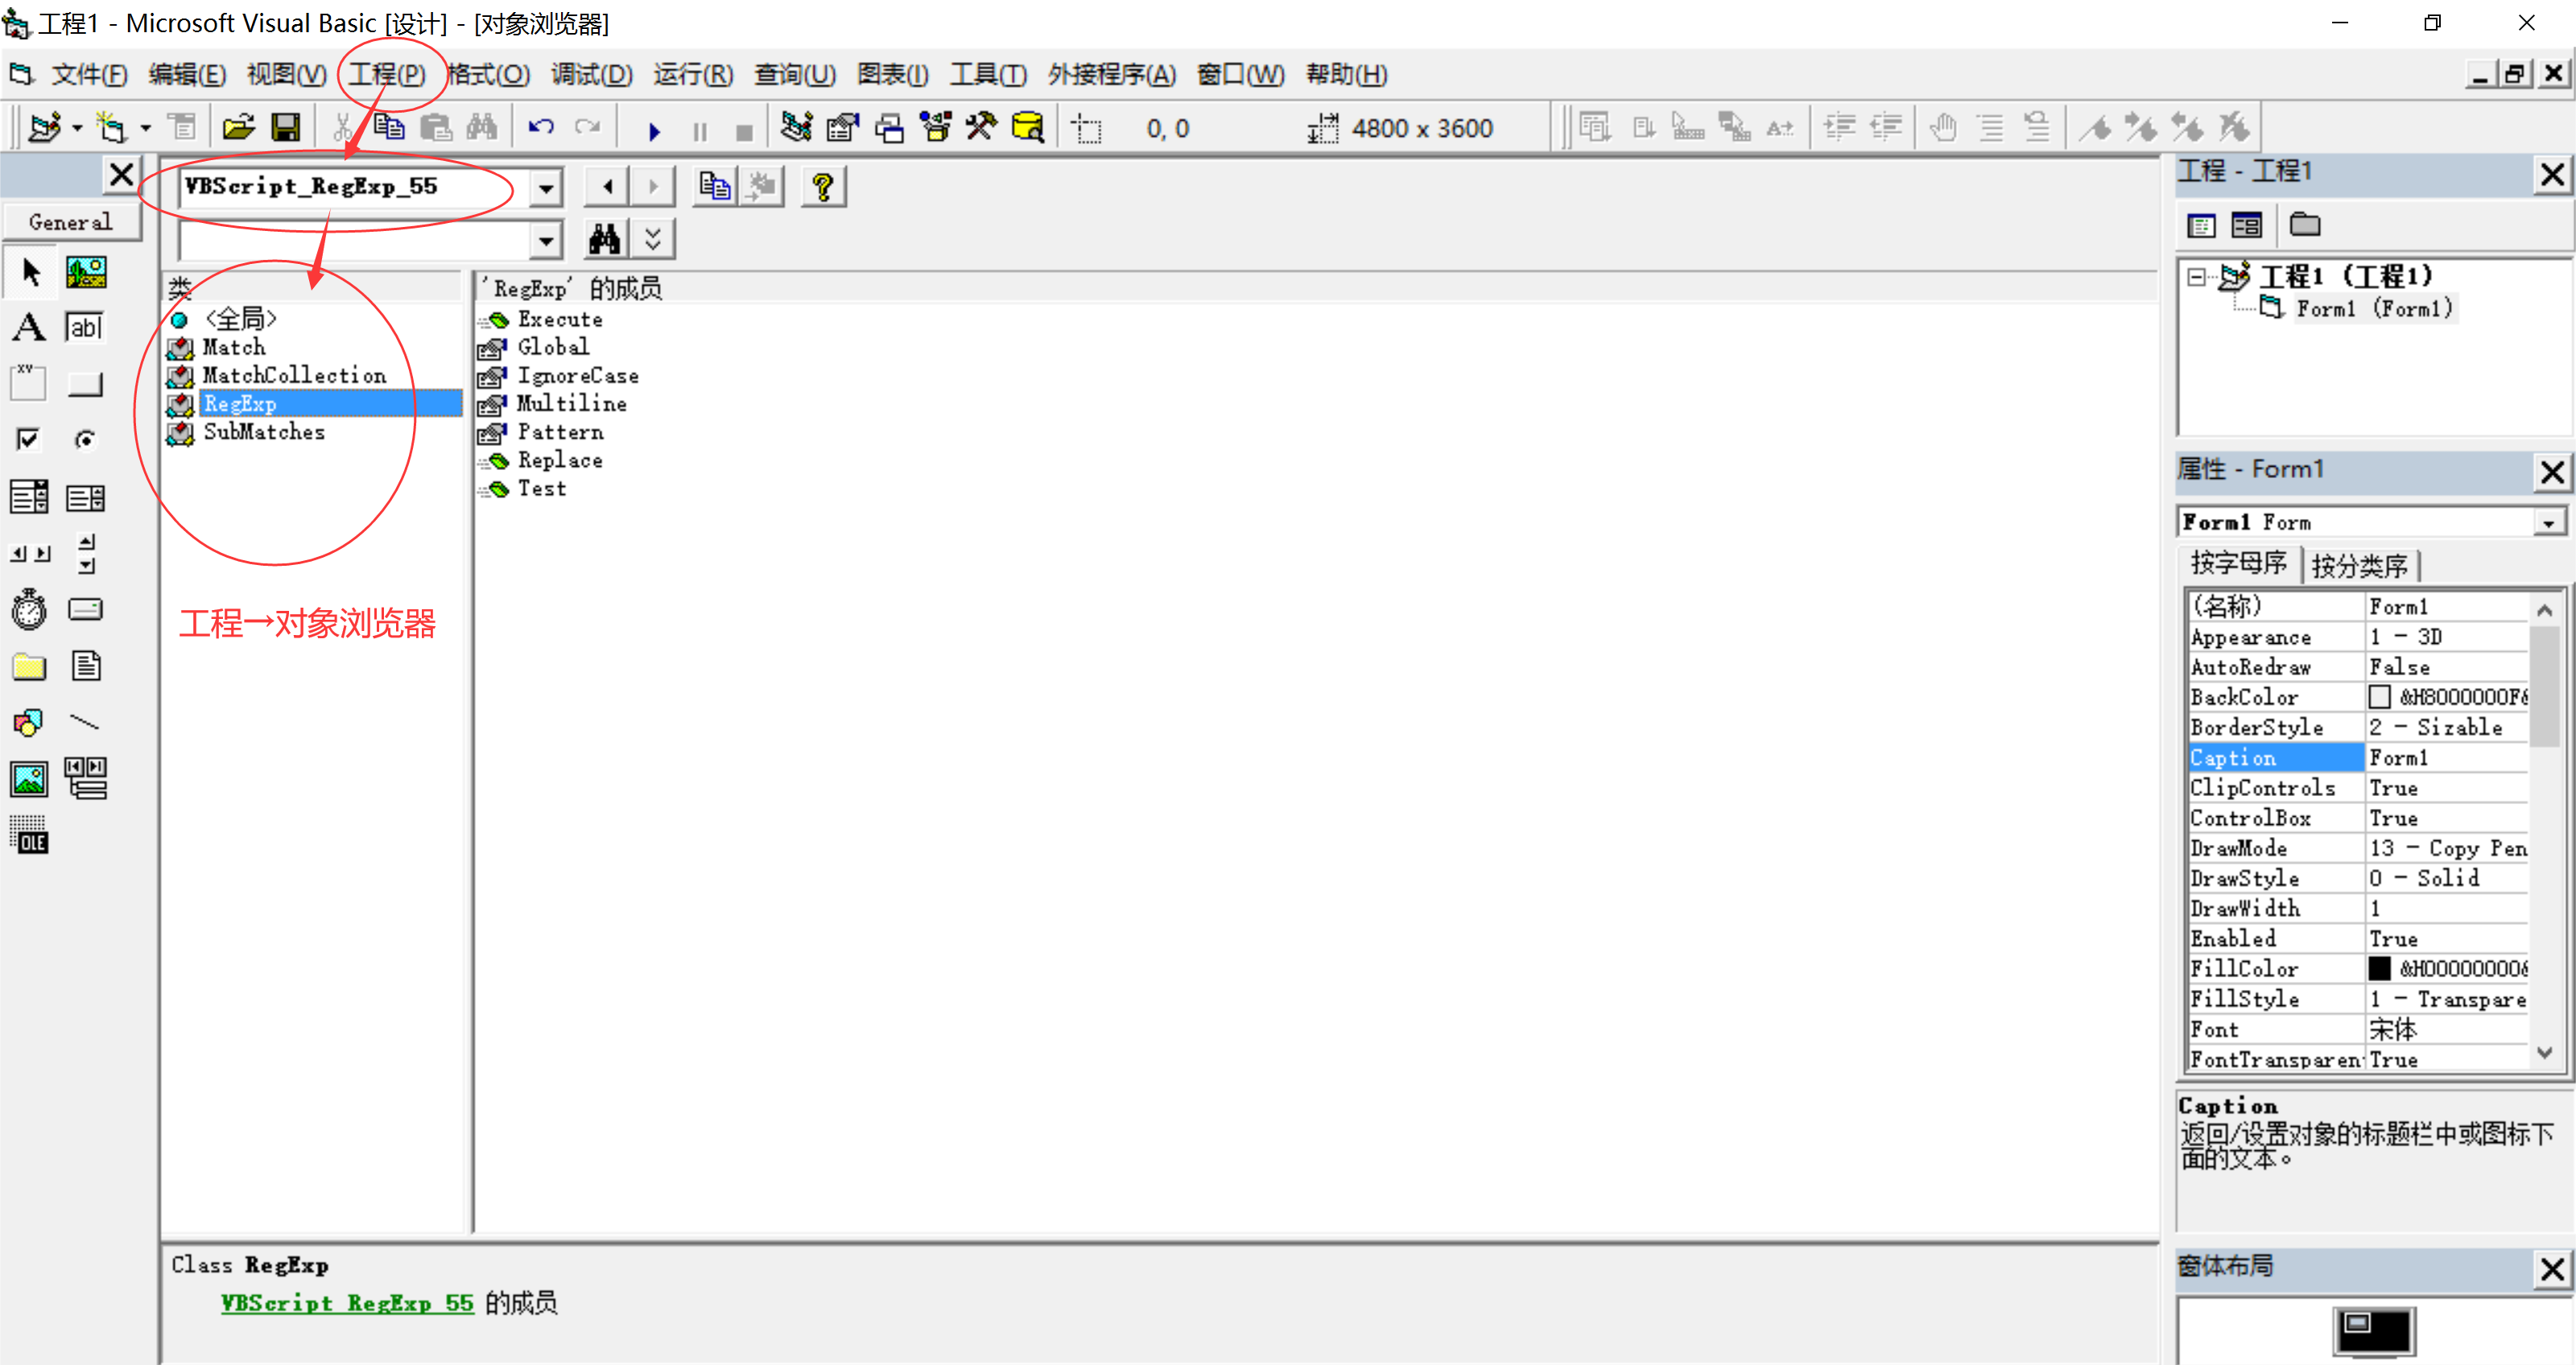Click the Project Explorer toolbar icon
Screen dimensions: 2576x1365
796,128
